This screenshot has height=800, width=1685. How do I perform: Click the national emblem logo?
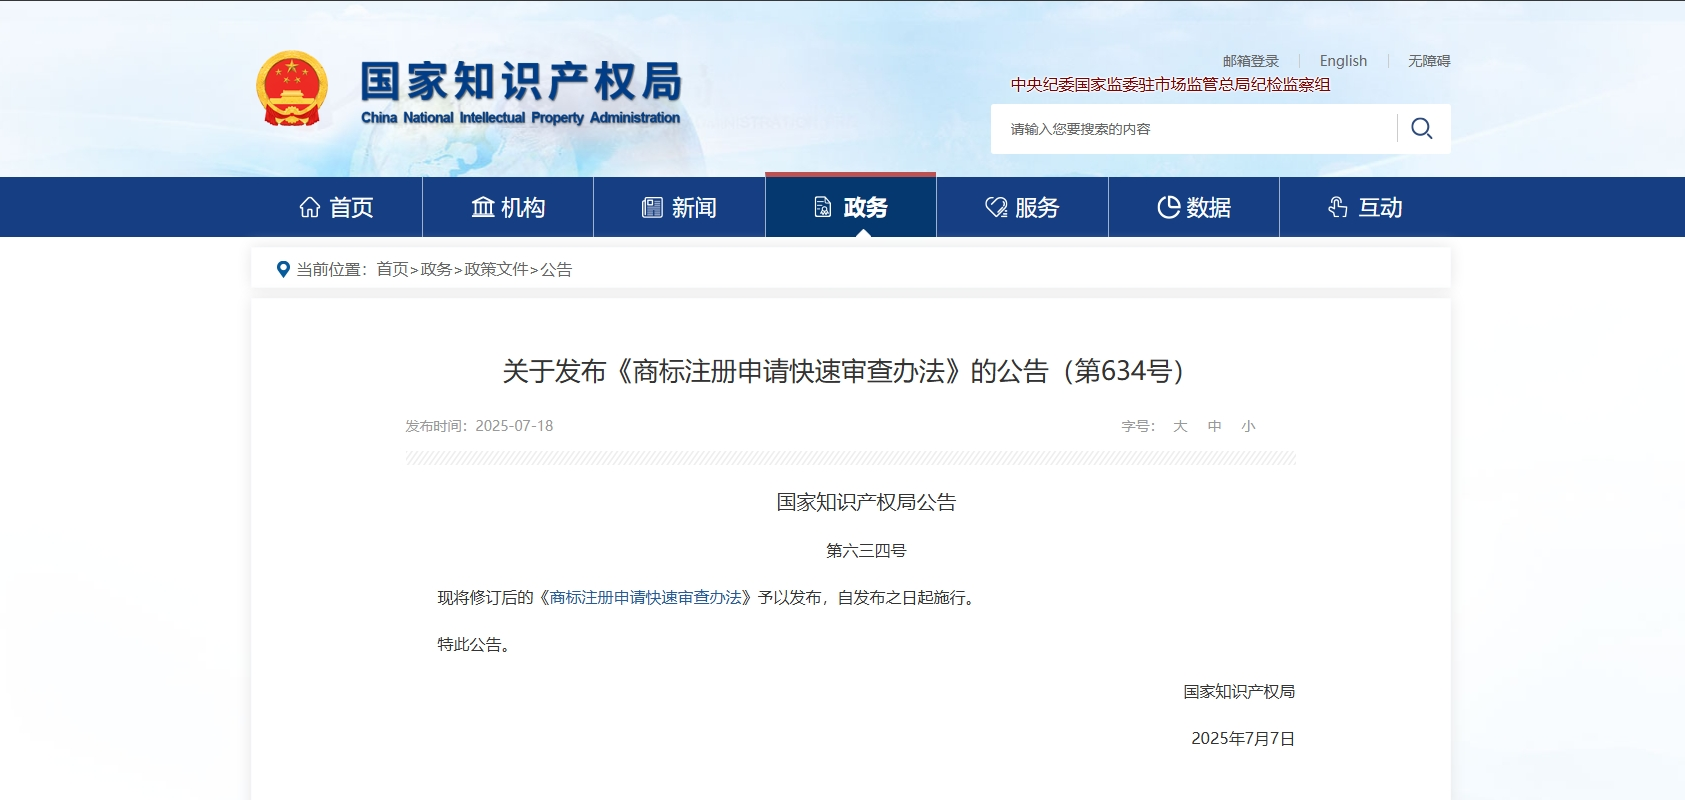tap(292, 89)
